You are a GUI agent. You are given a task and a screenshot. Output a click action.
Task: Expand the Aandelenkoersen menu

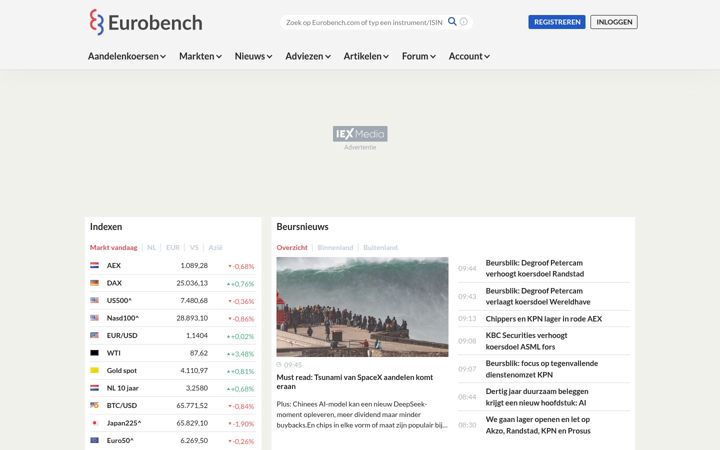coord(127,56)
